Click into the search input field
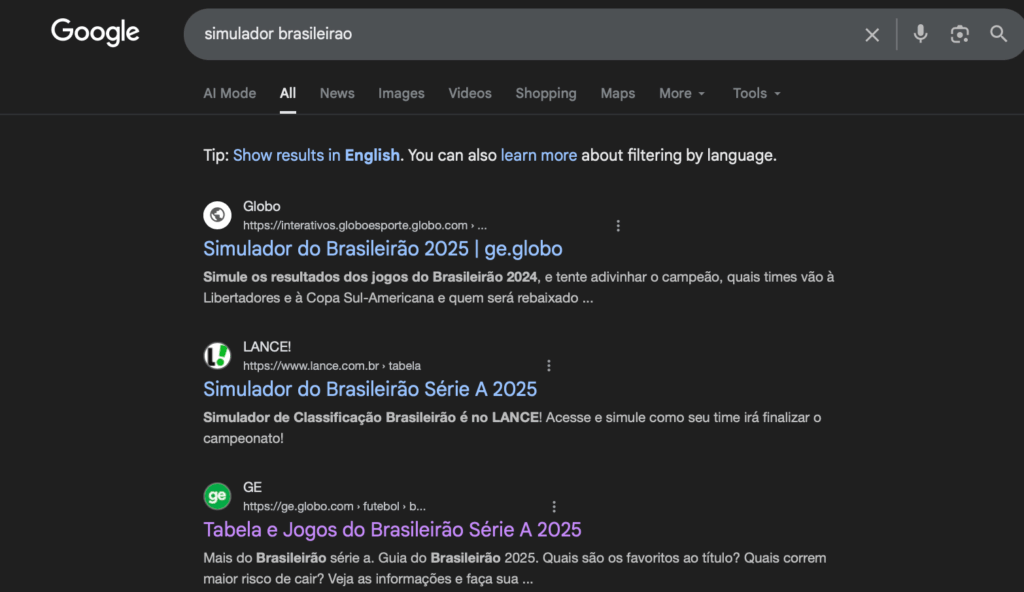The width and height of the screenshot is (1024, 592). click(520, 34)
